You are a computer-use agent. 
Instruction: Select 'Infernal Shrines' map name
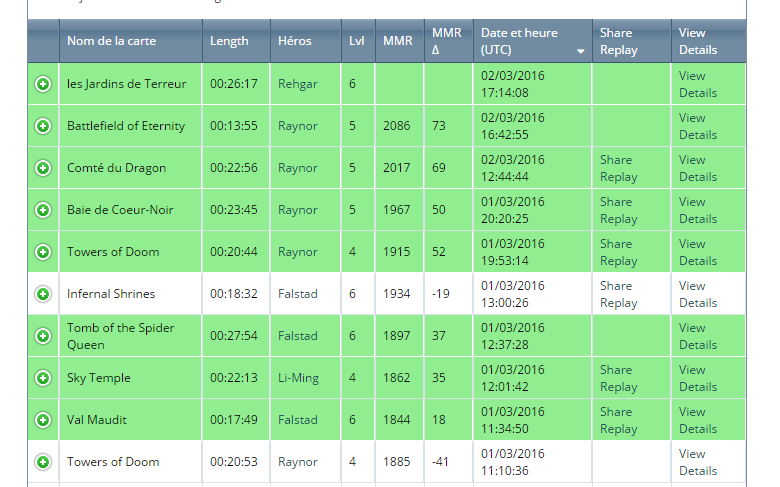coord(111,294)
